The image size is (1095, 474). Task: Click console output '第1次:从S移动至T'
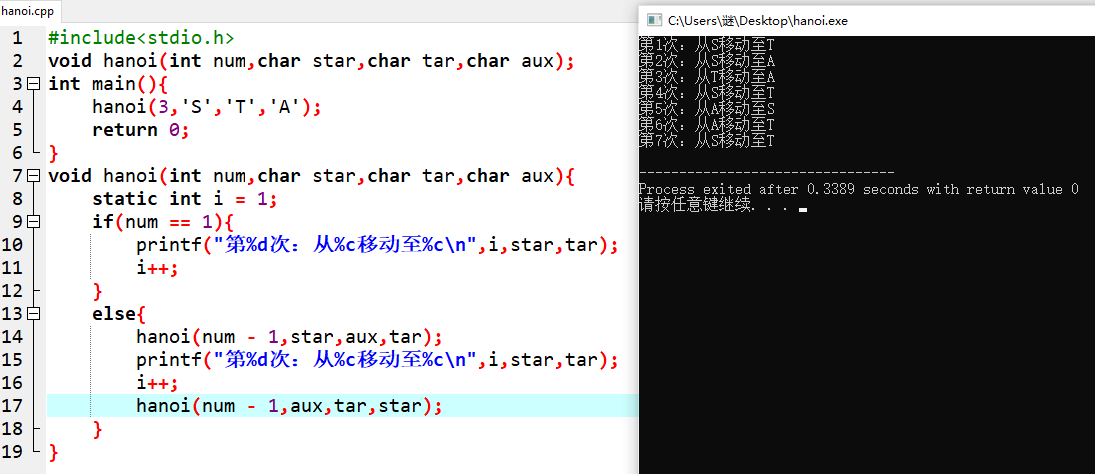(x=707, y=44)
